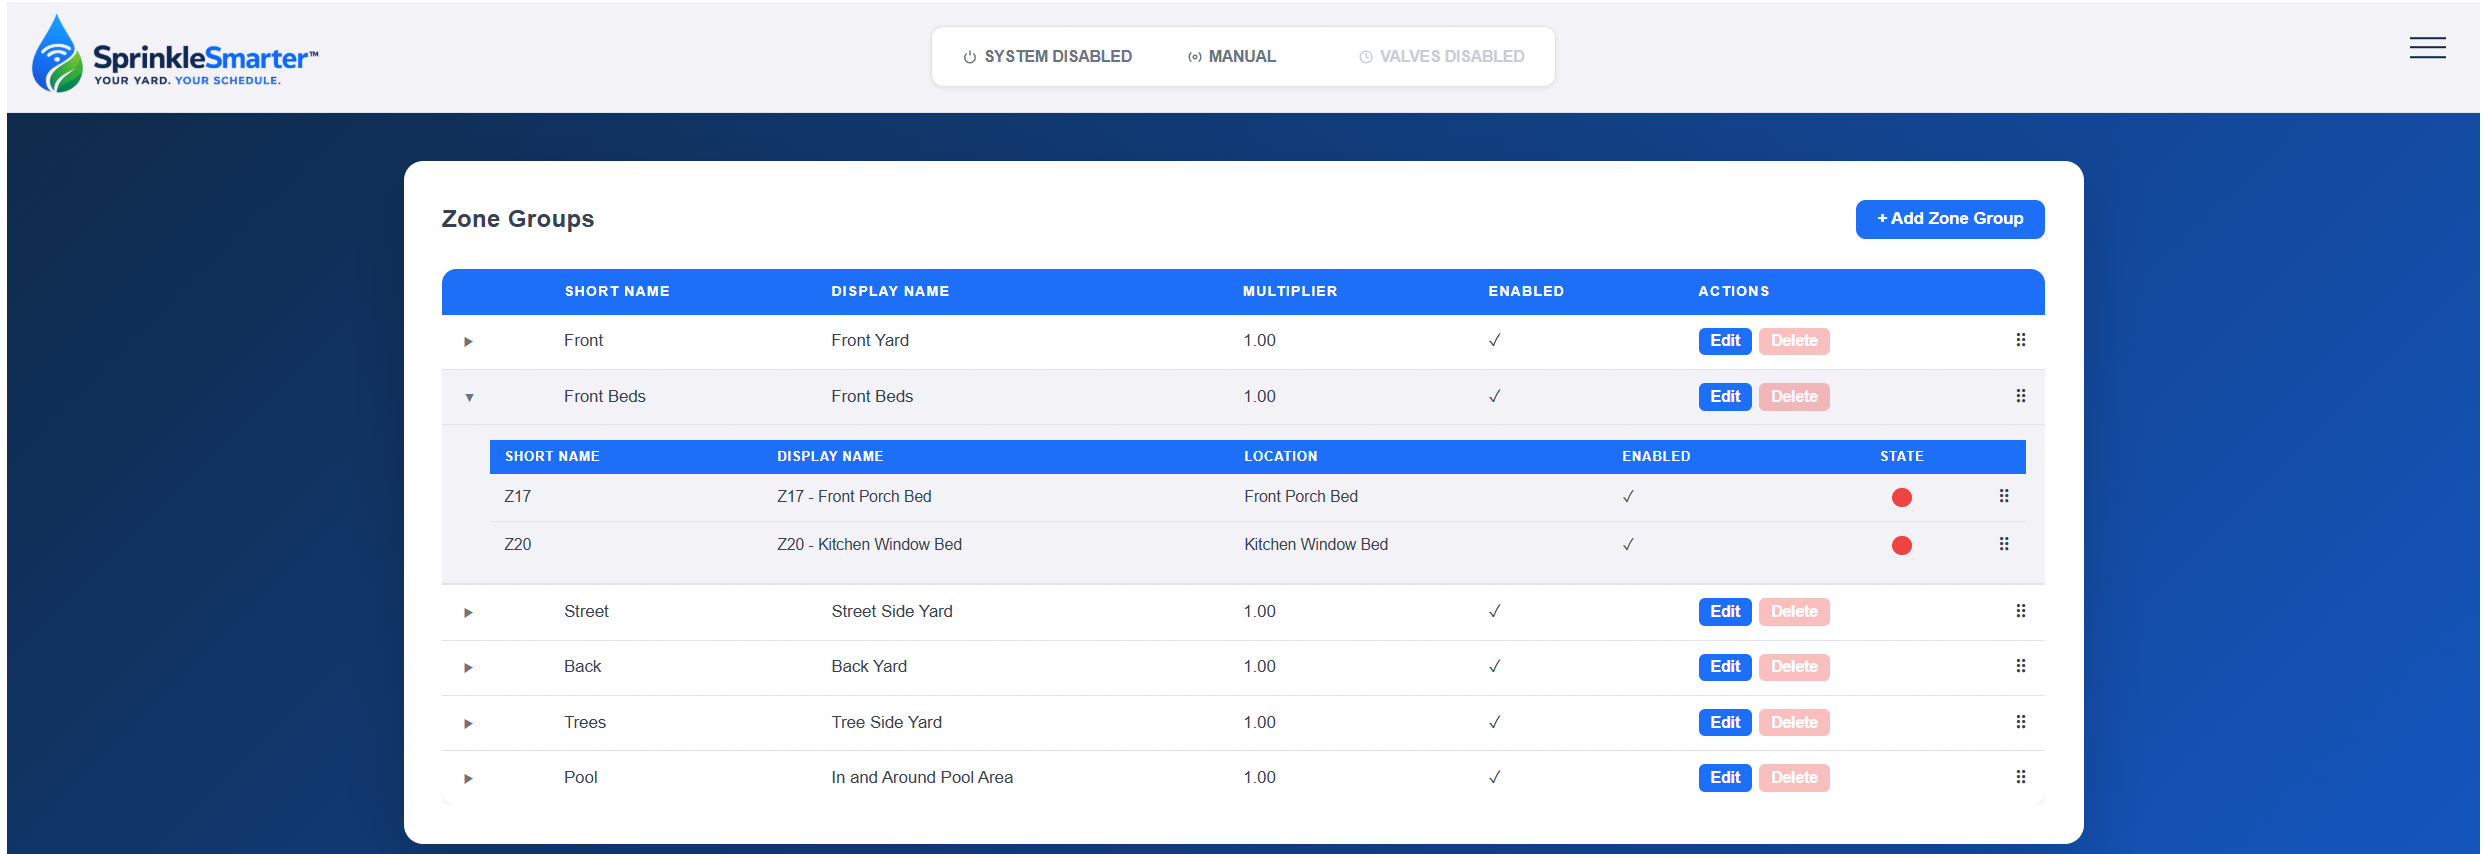Image resolution: width=2483 pixels, height=854 pixels.
Task: Expand the Front zone group
Action: click(468, 342)
